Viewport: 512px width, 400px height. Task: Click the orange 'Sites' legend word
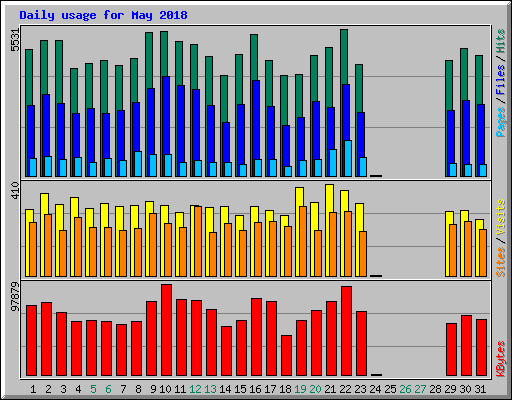tap(501, 262)
